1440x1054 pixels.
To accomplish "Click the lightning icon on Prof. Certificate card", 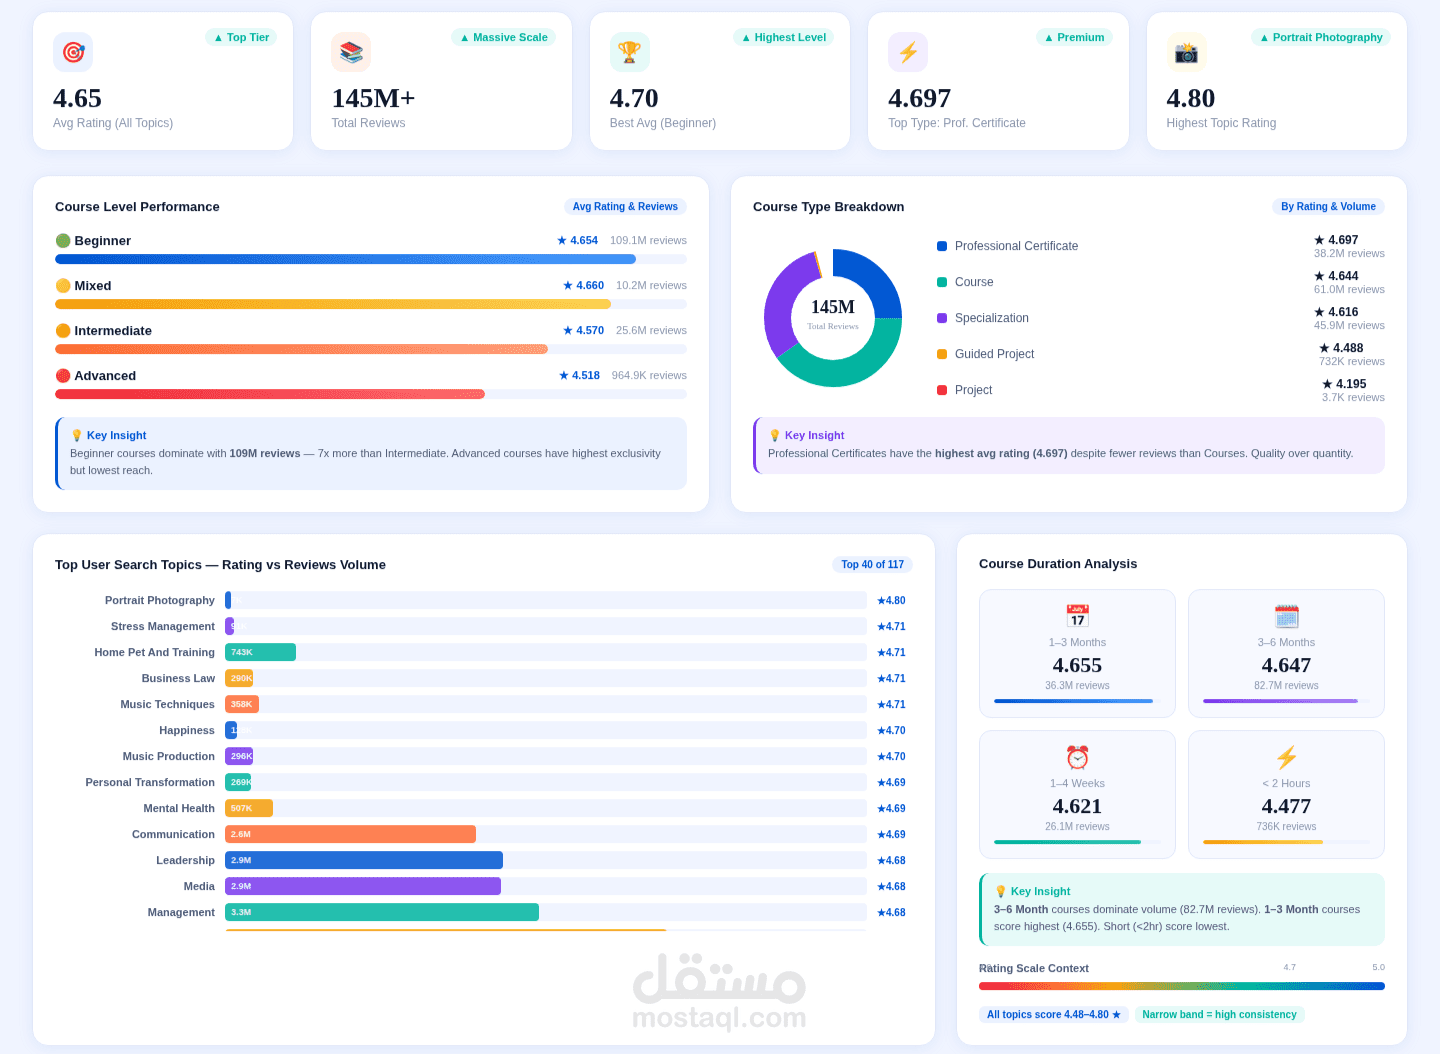I will pos(908,52).
